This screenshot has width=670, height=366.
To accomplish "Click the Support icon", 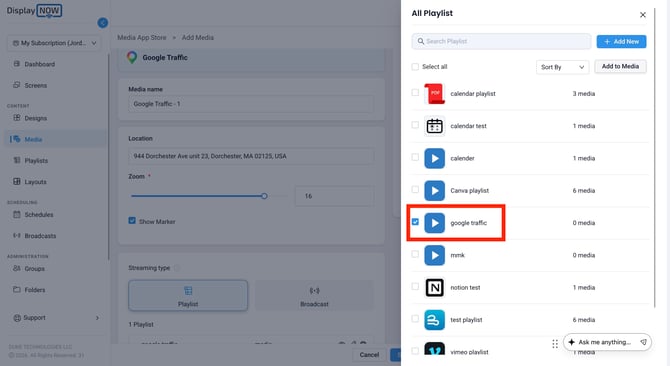I will coord(17,318).
